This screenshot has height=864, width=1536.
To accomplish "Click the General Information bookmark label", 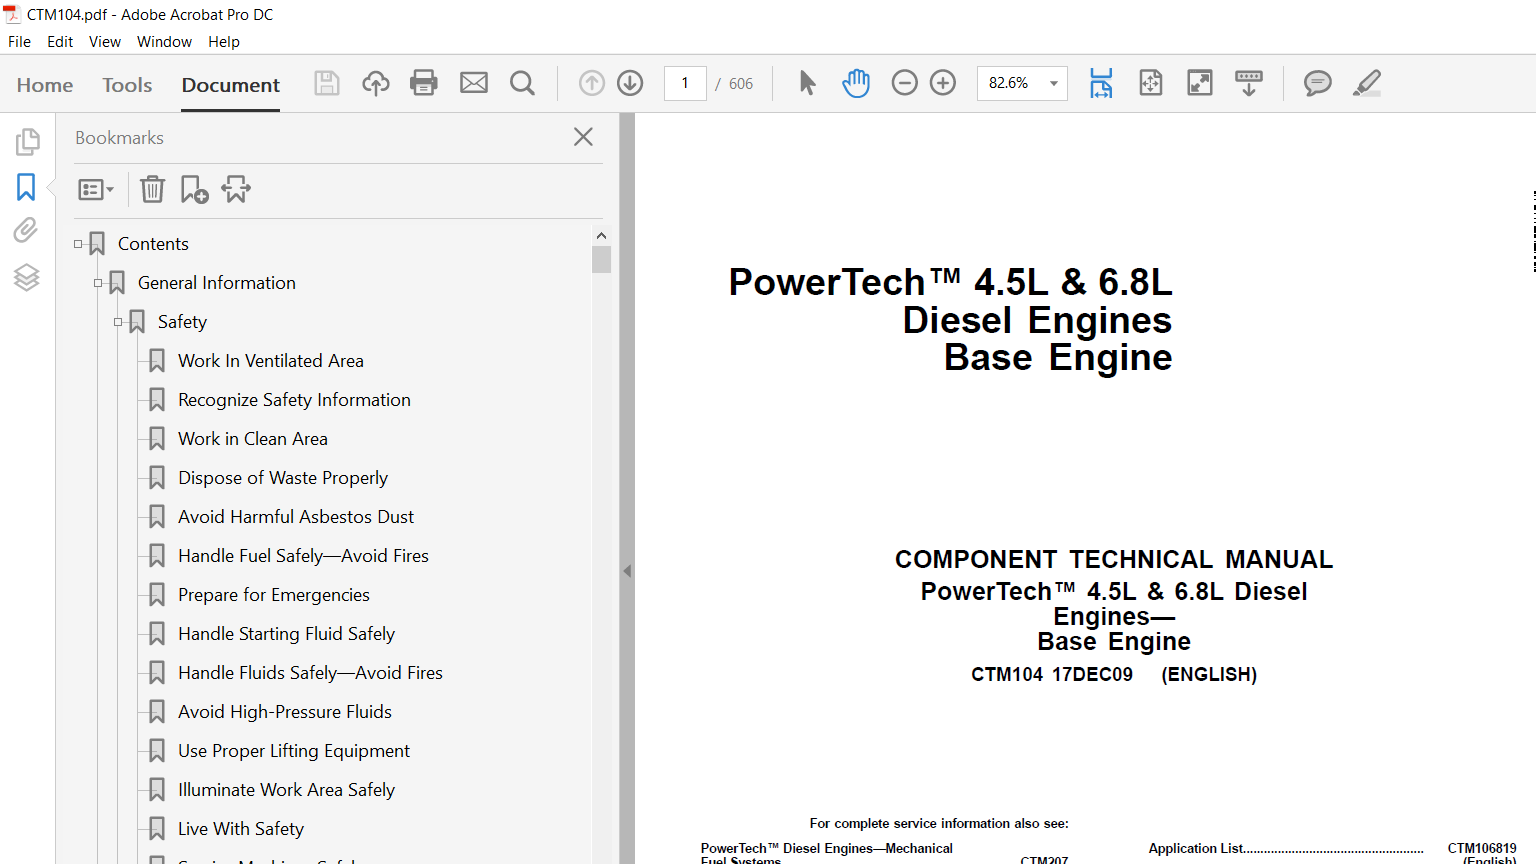I will [217, 283].
